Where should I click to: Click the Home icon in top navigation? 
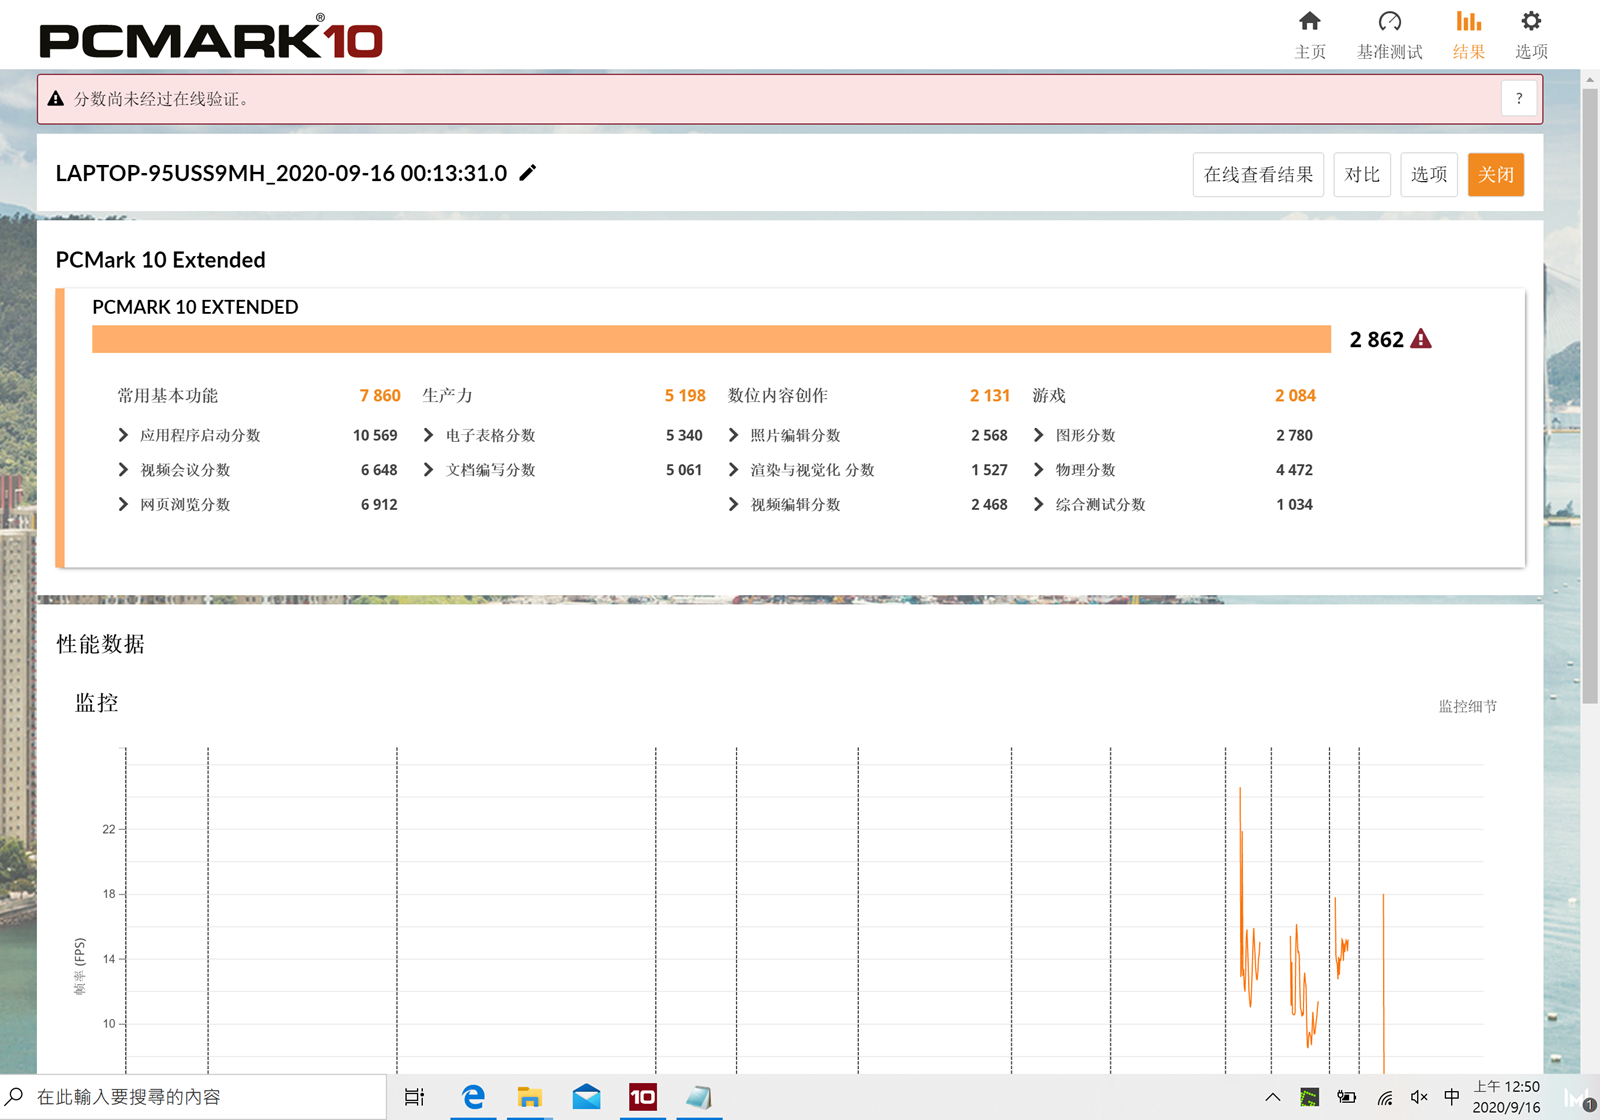1309,22
